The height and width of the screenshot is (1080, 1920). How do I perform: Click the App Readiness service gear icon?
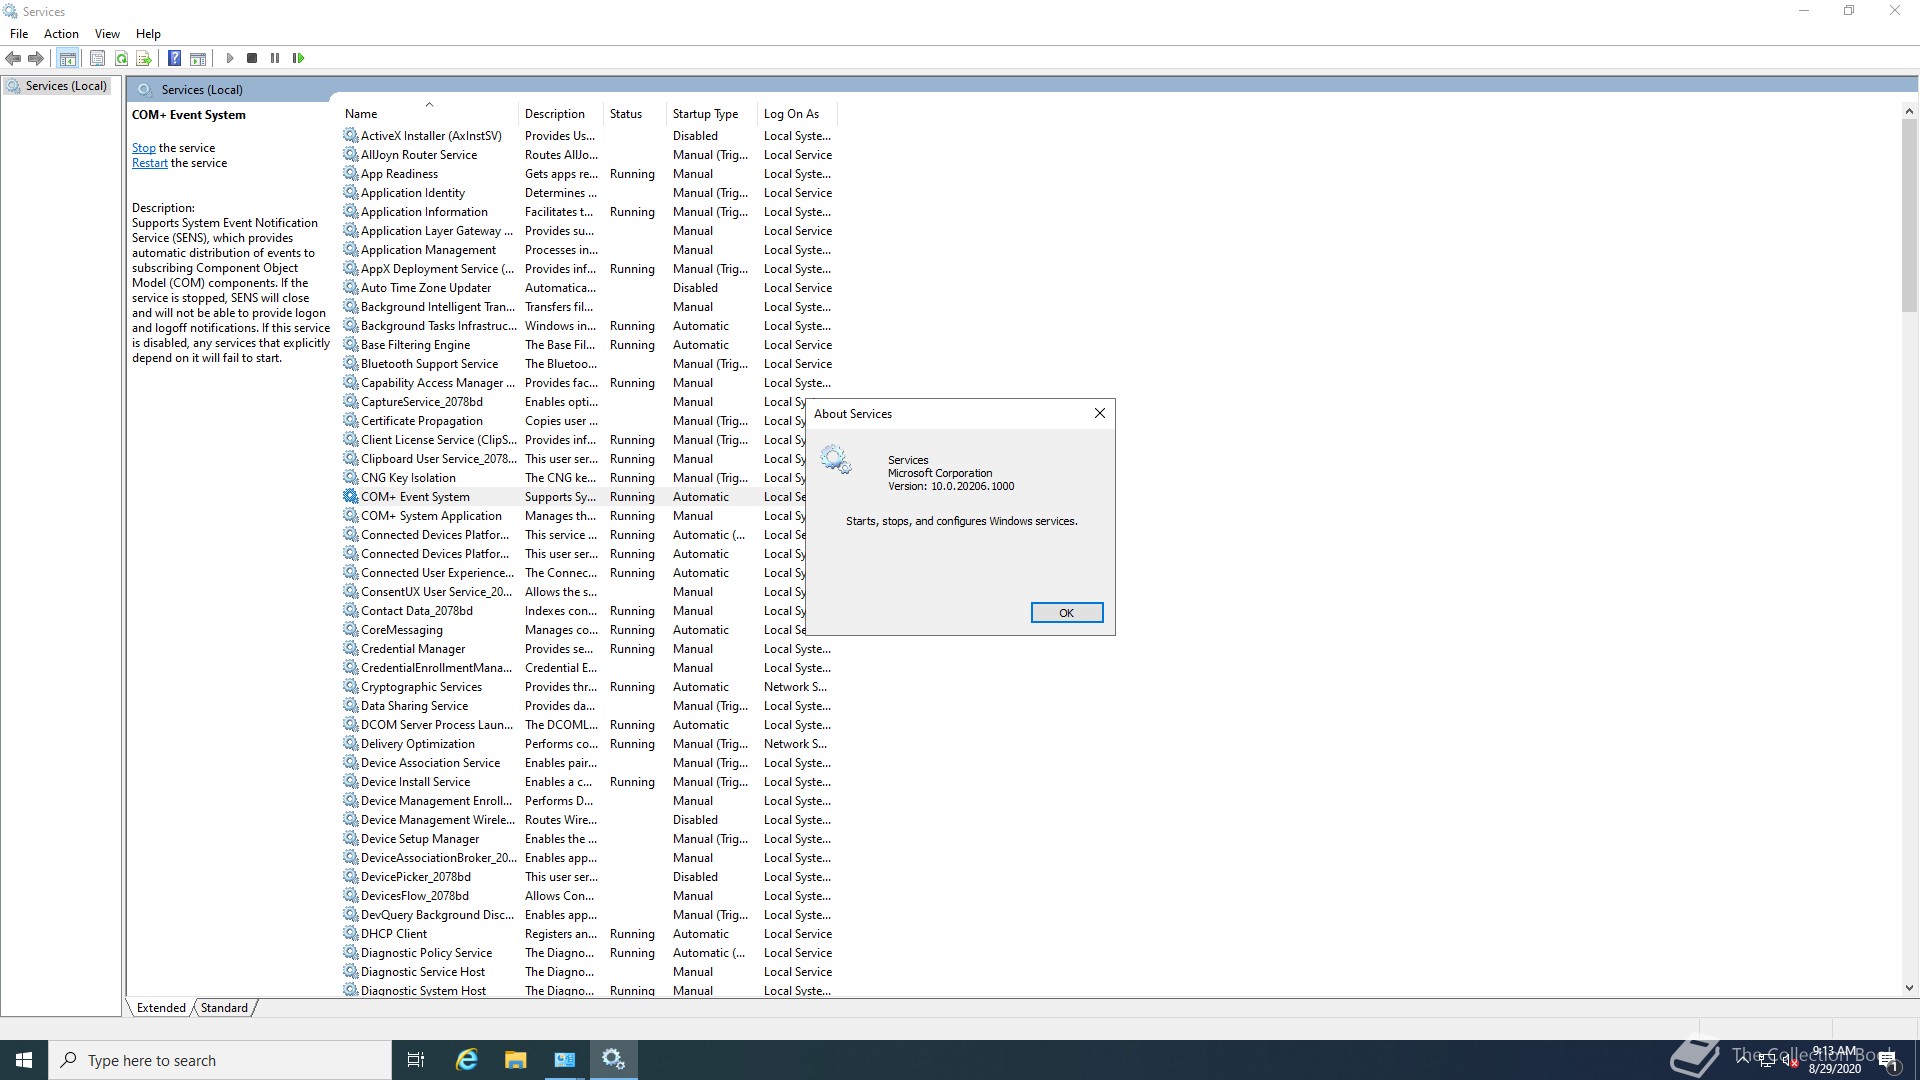click(x=350, y=173)
